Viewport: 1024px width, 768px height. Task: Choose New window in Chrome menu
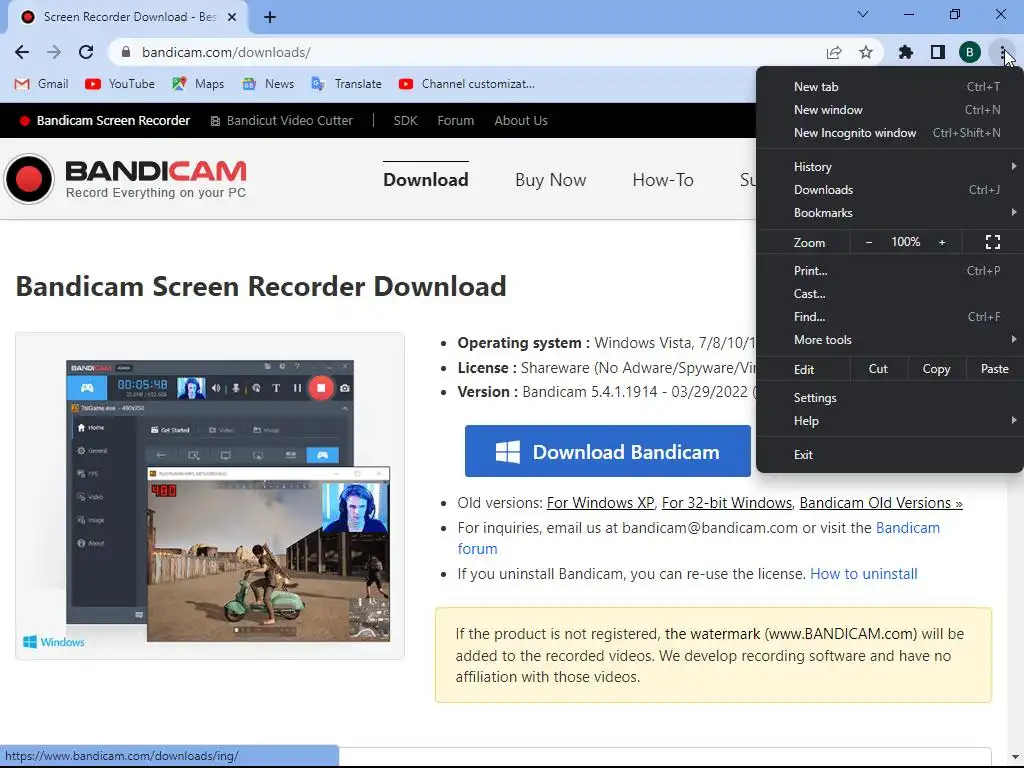point(889,110)
